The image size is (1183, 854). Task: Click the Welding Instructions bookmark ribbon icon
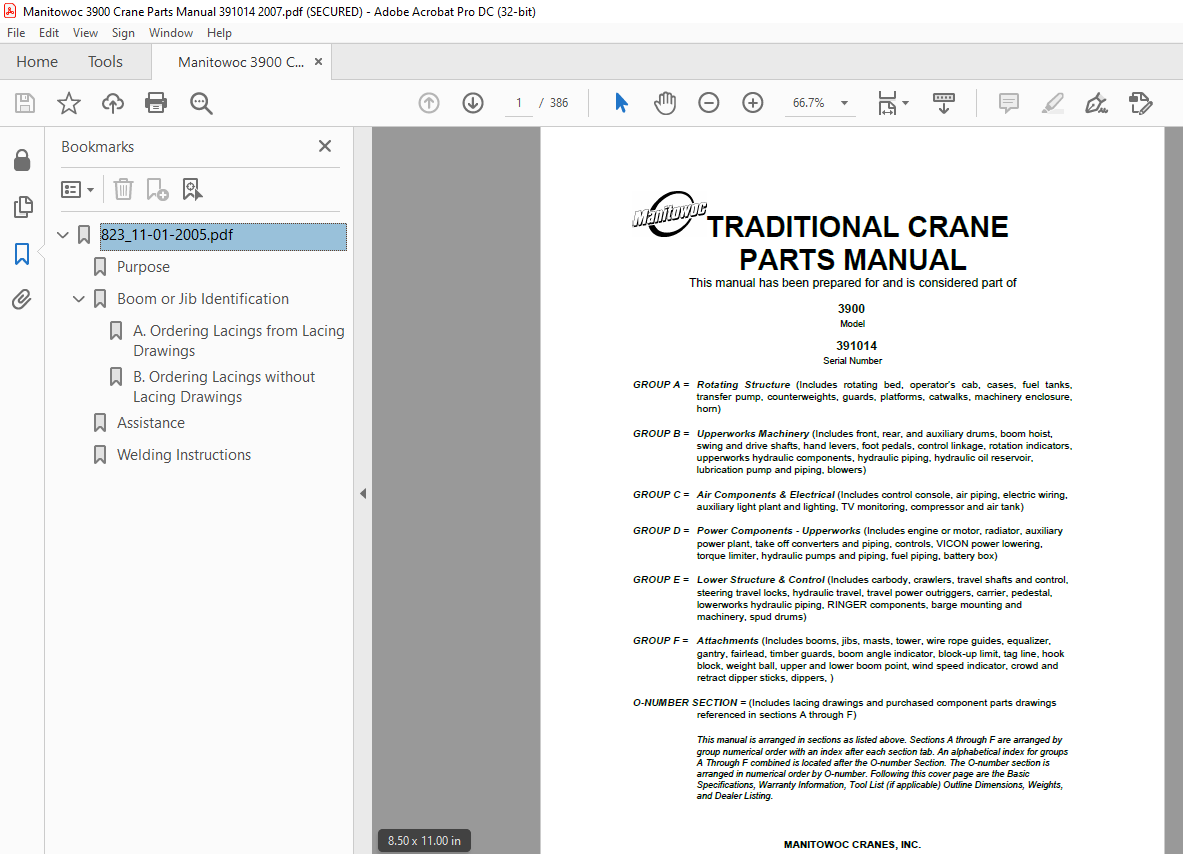[100, 454]
